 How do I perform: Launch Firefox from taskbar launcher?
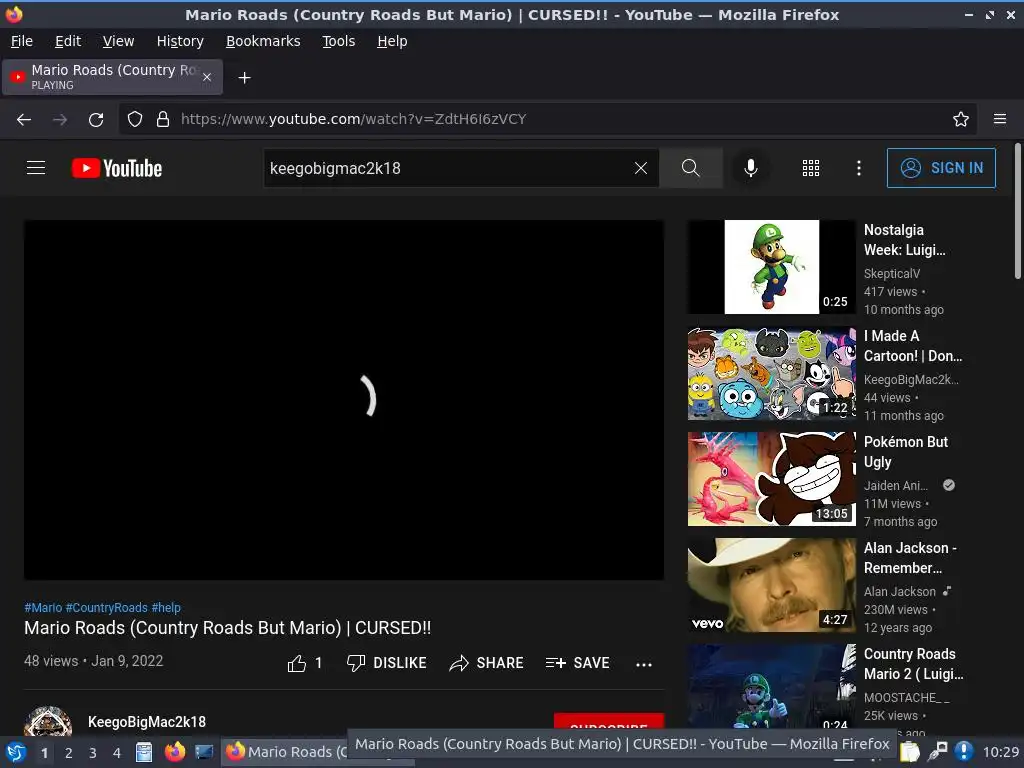174,752
